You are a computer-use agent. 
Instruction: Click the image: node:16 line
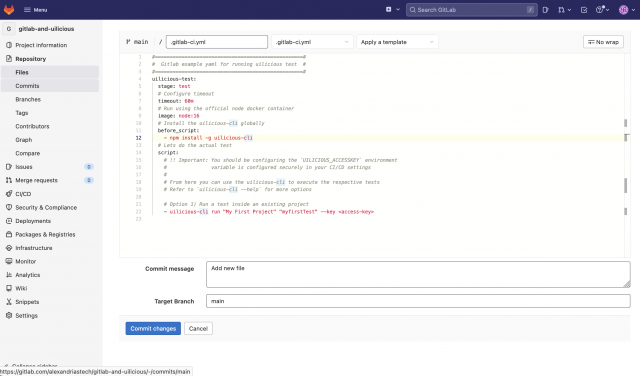pos(178,116)
